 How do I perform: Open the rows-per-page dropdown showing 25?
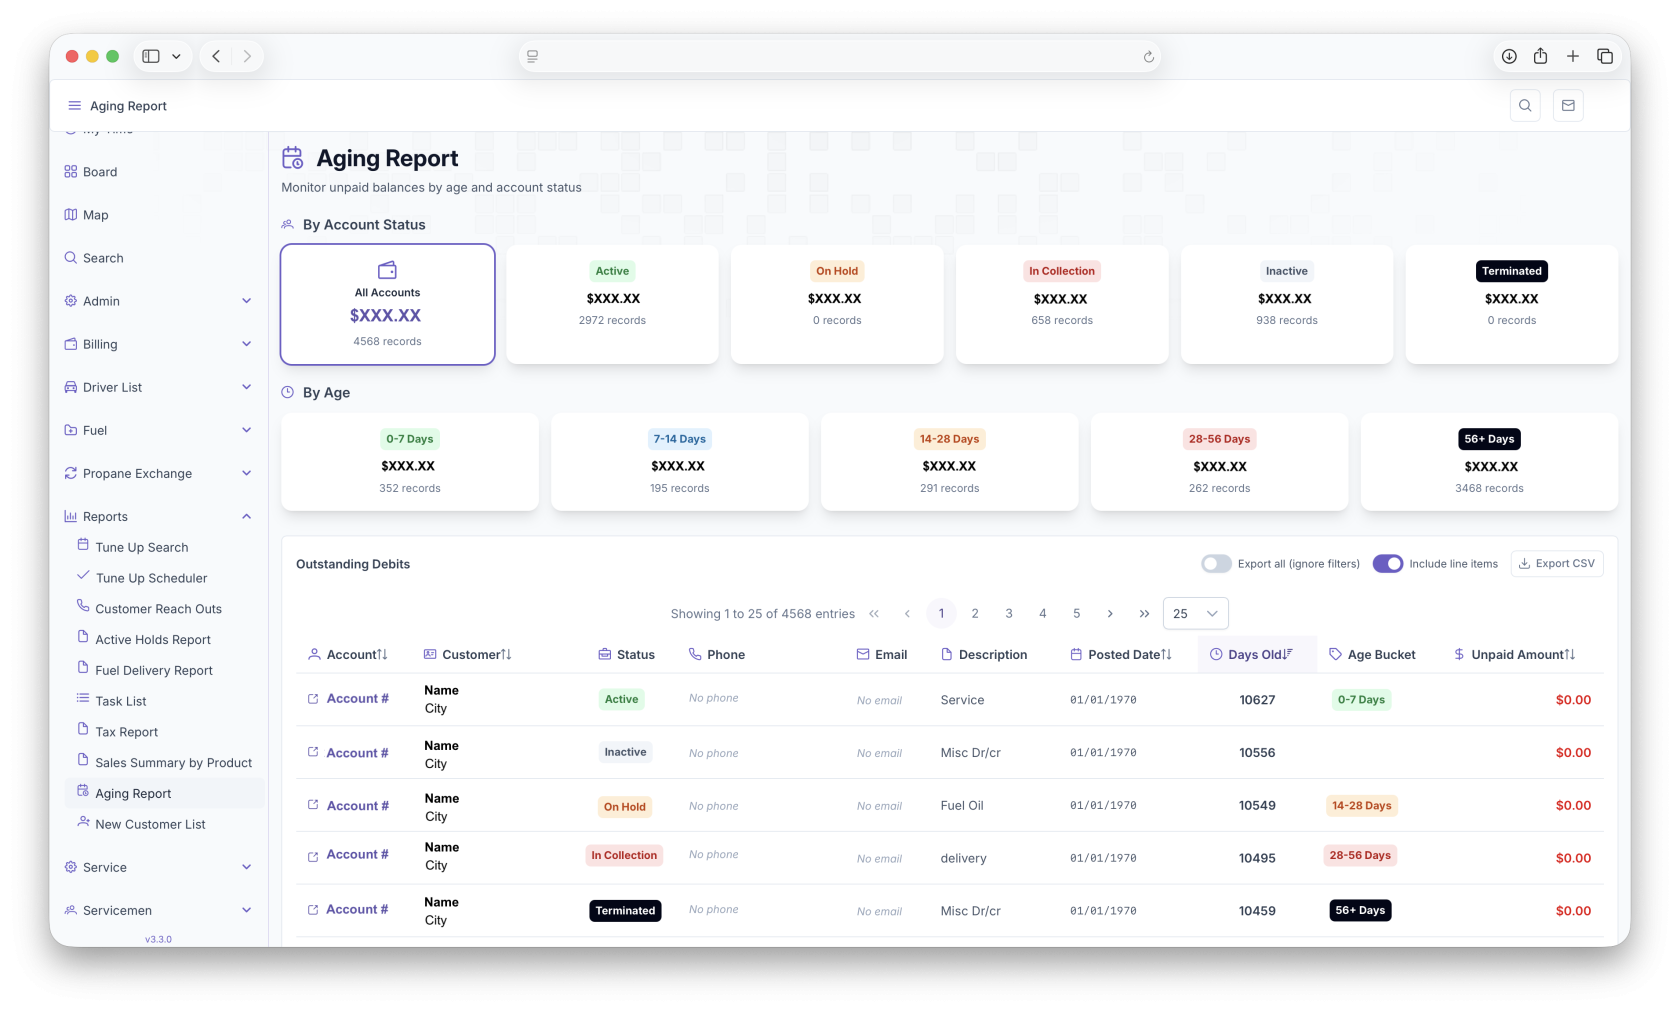(x=1195, y=614)
